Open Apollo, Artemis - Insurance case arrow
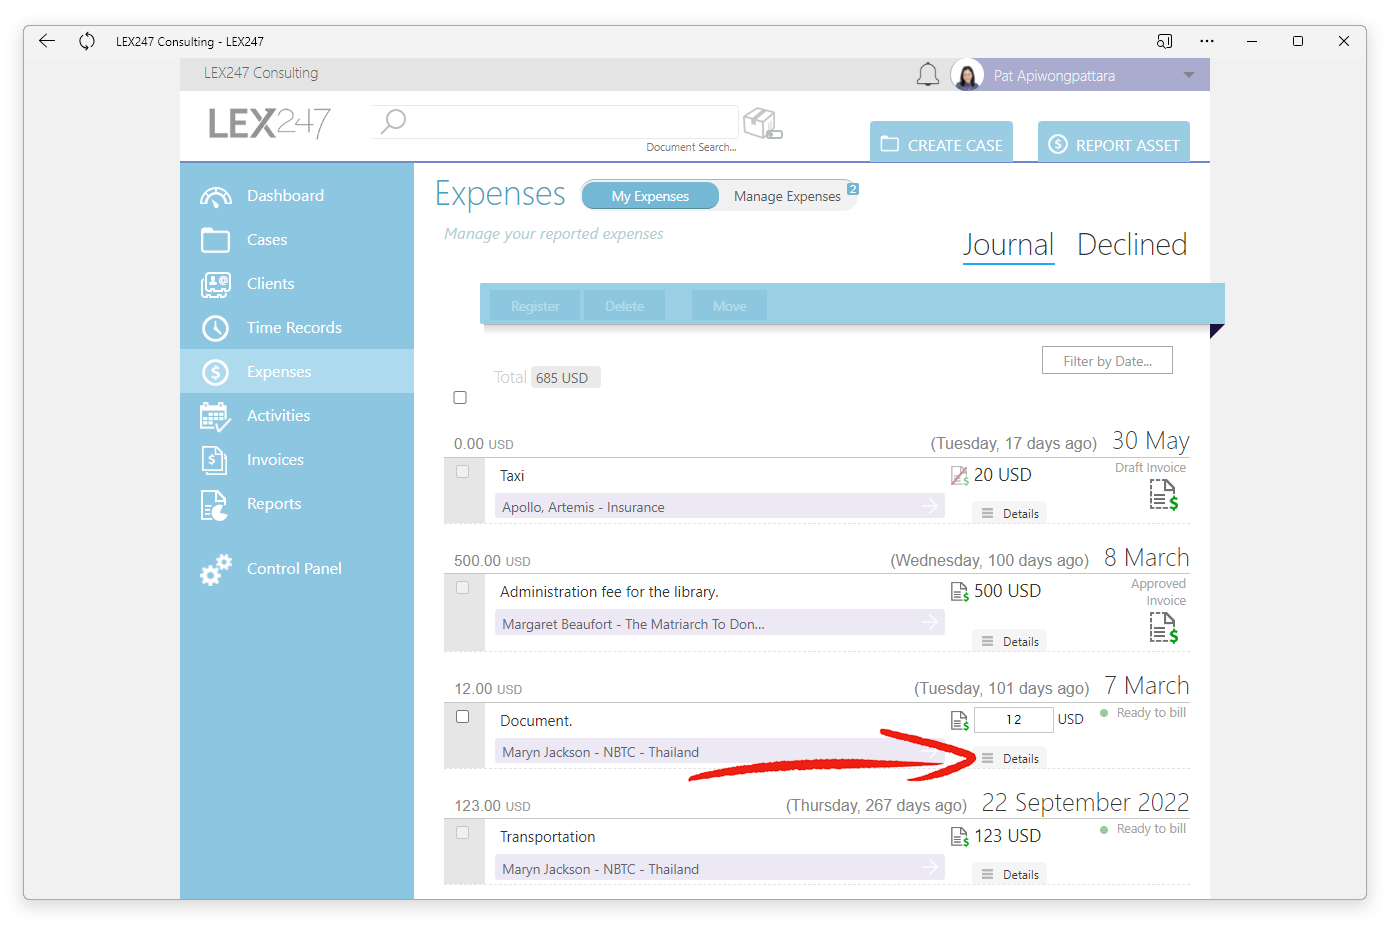 point(930,506)
